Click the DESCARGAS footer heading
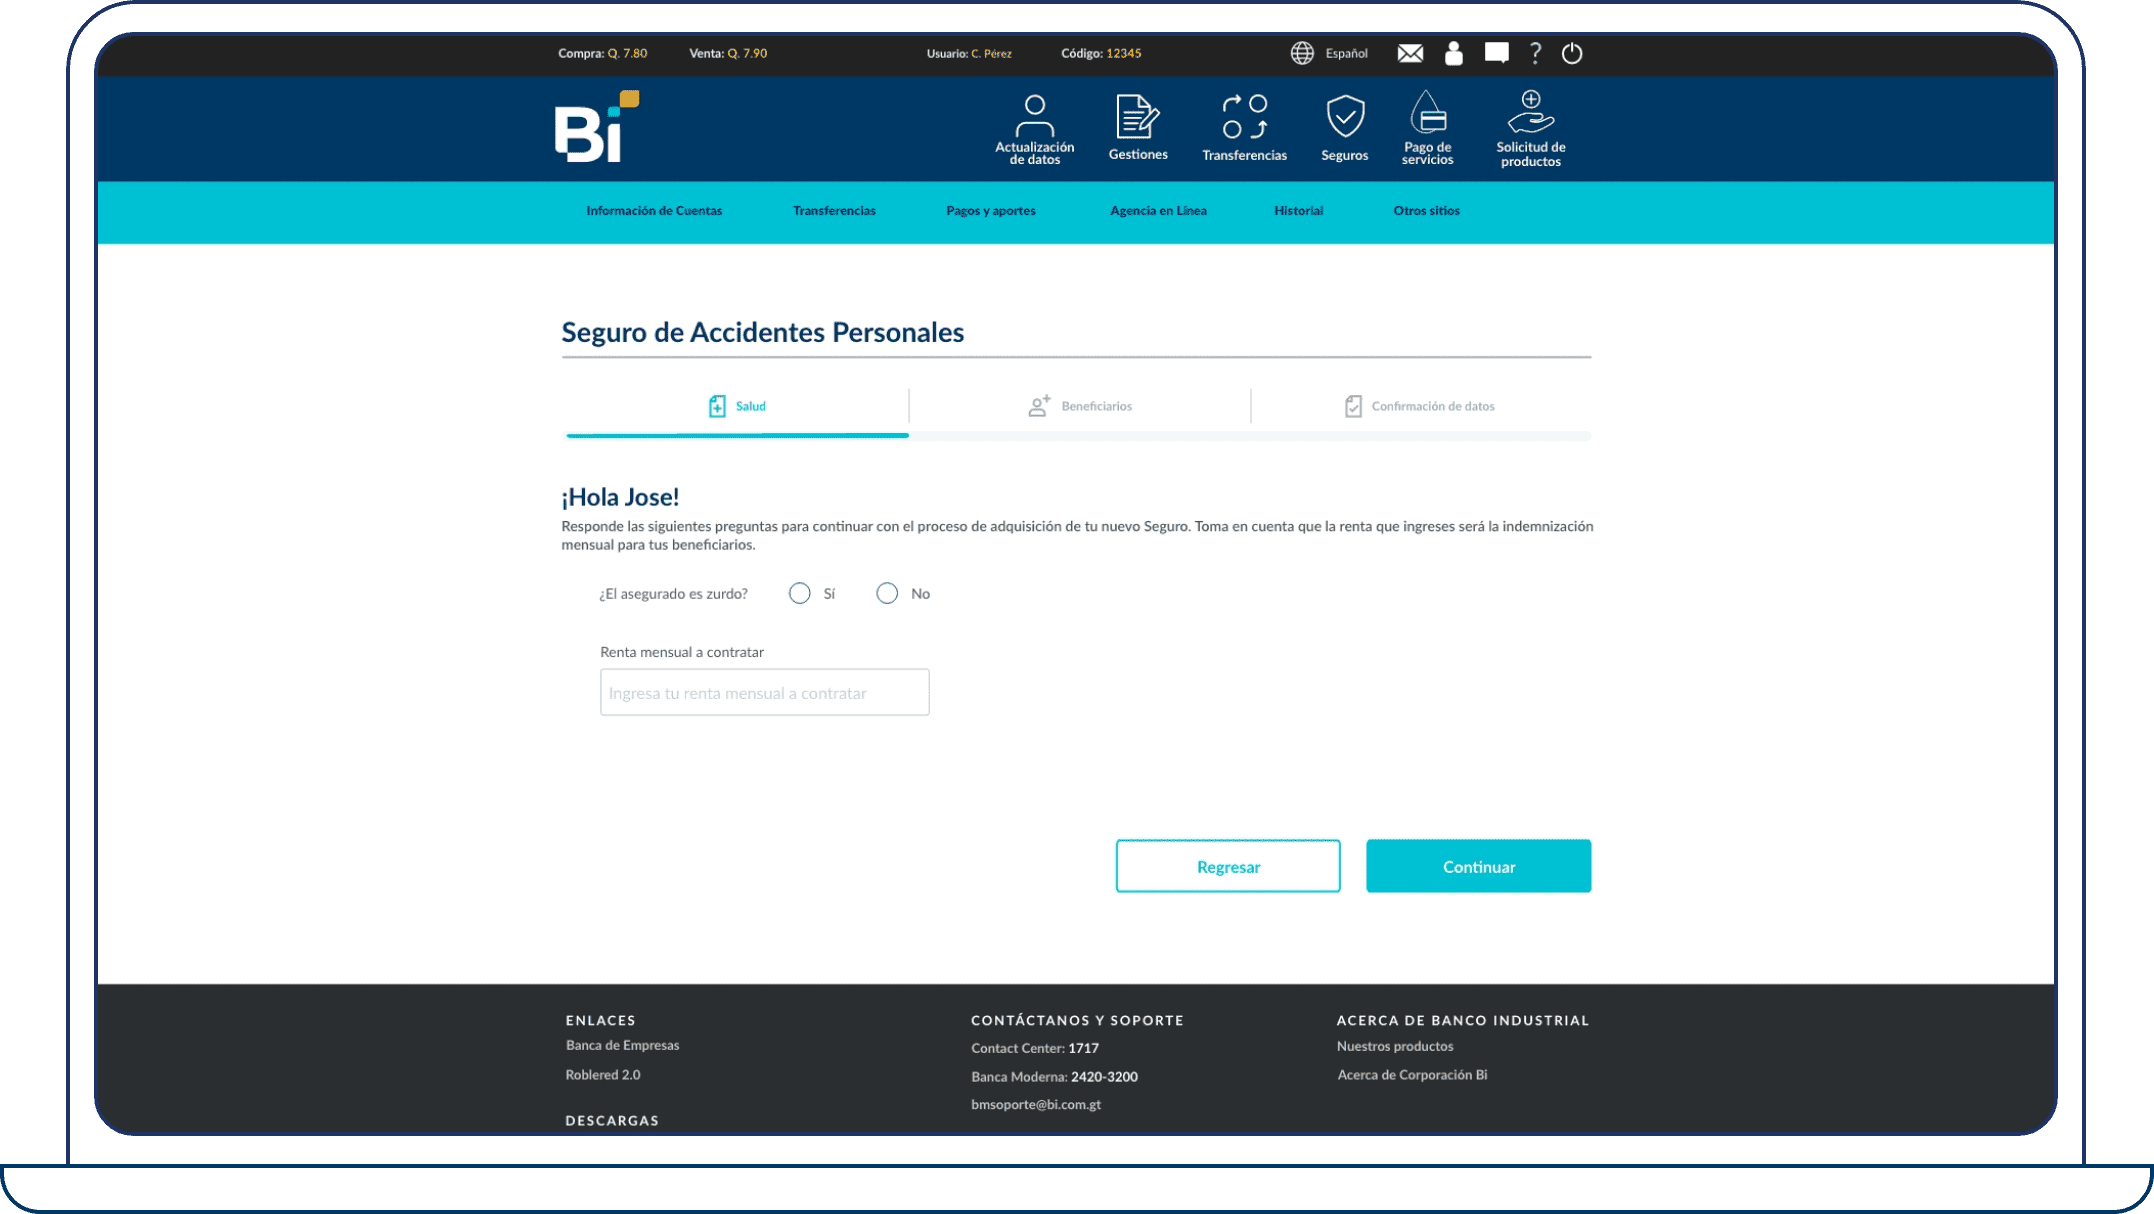The width and height of the screenshot is (2154, 1214). 612,1121
